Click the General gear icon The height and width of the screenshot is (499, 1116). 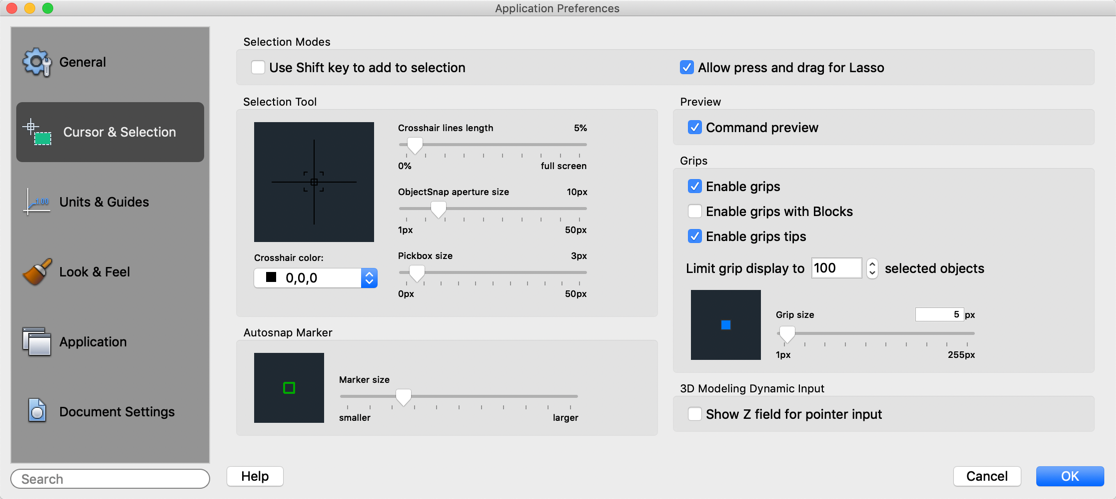tap(37, 62)
